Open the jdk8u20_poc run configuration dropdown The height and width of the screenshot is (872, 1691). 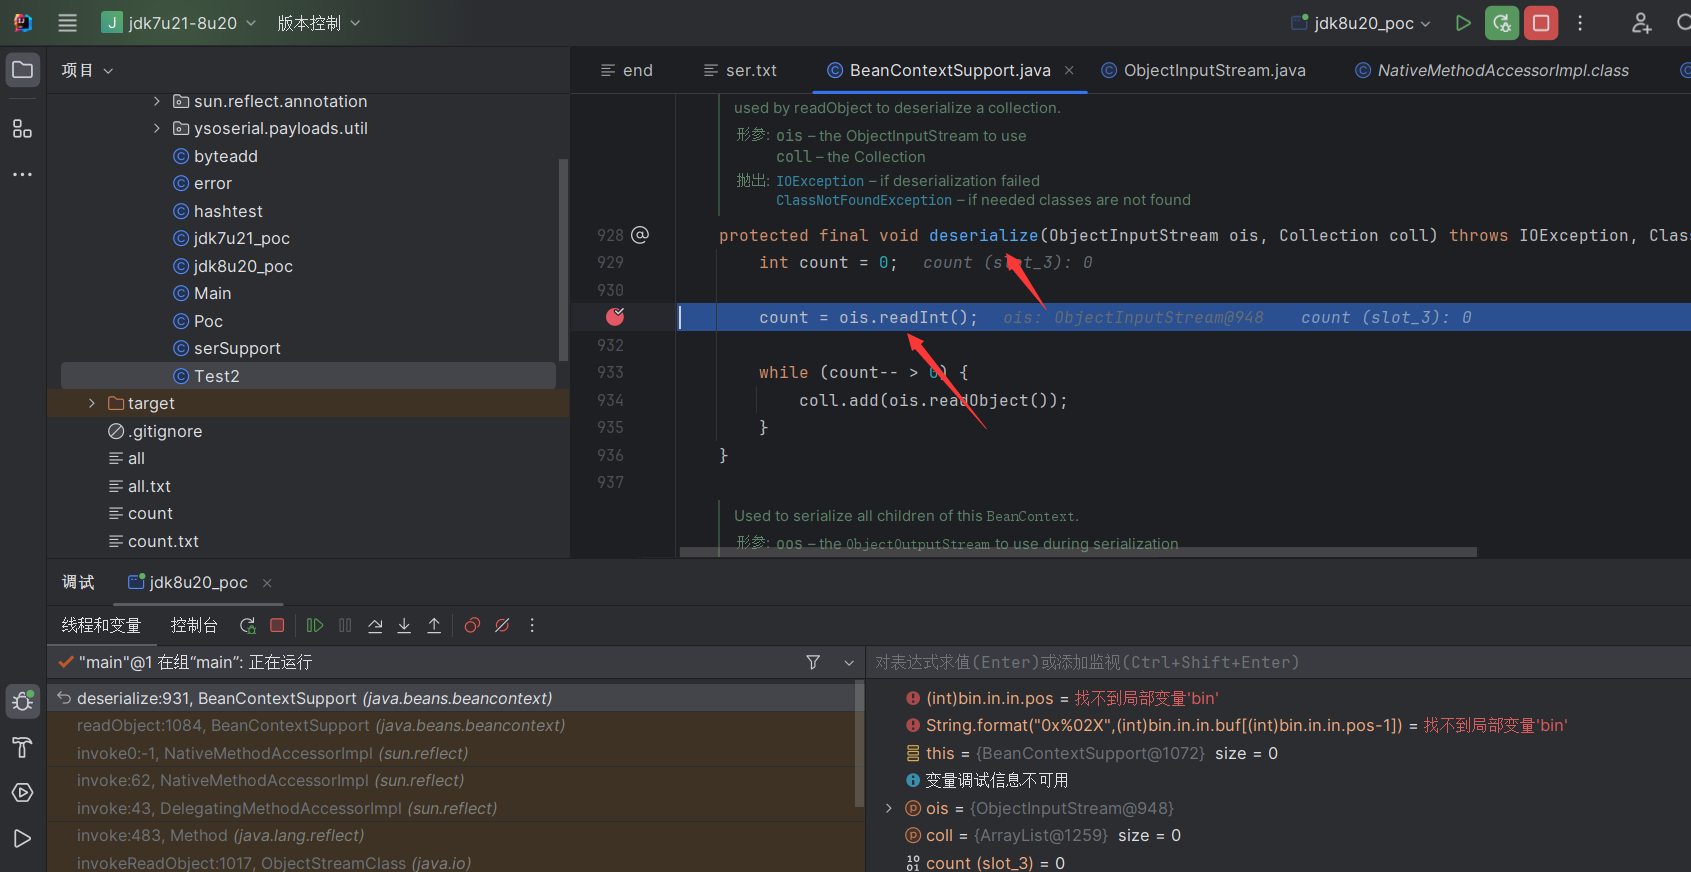coord(1362,23)
